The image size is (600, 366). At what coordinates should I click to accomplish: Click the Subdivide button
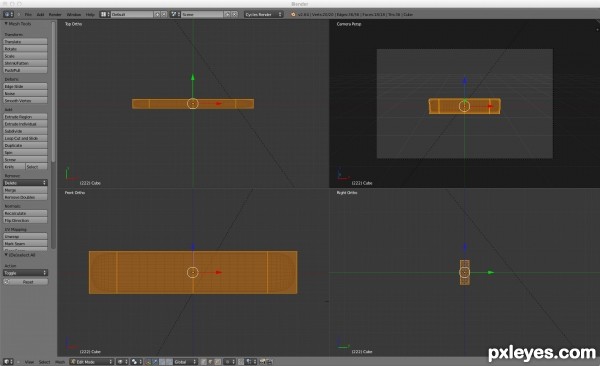pyautogui.click(x=25, y=131)
